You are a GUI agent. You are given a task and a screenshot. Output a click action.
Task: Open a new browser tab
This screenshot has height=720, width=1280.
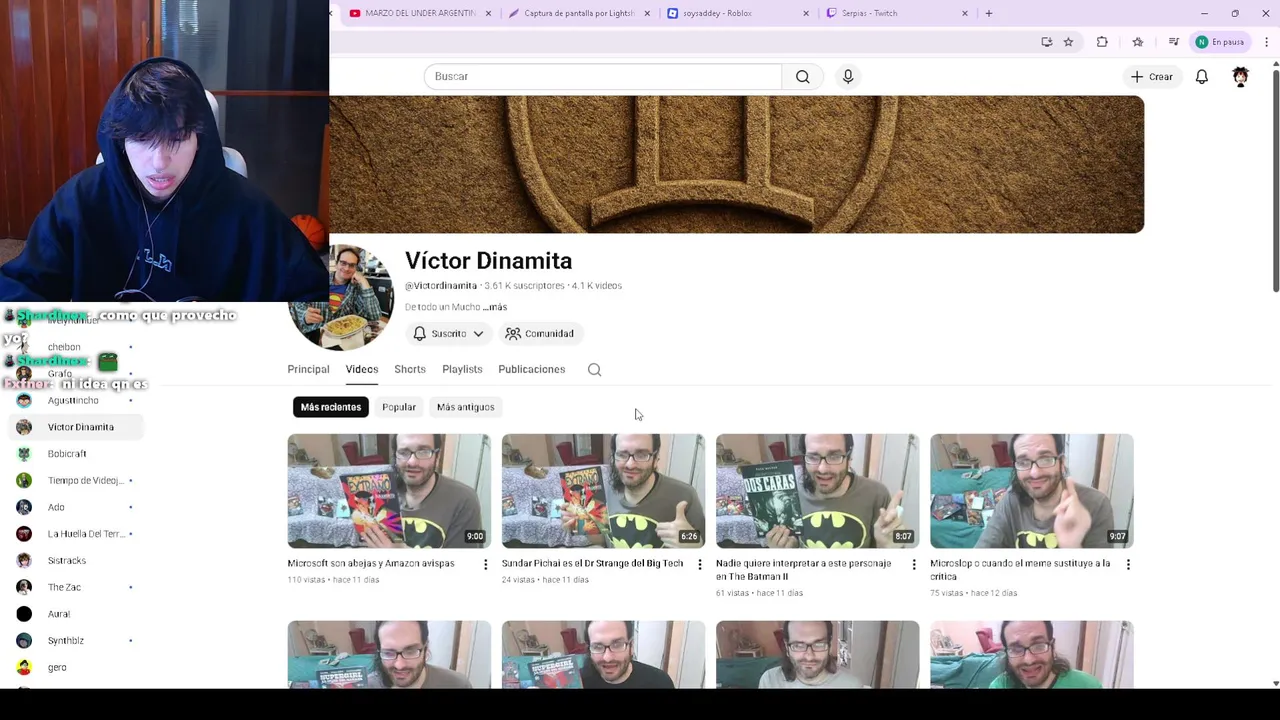pyautogui.click(x=989, y=13)
